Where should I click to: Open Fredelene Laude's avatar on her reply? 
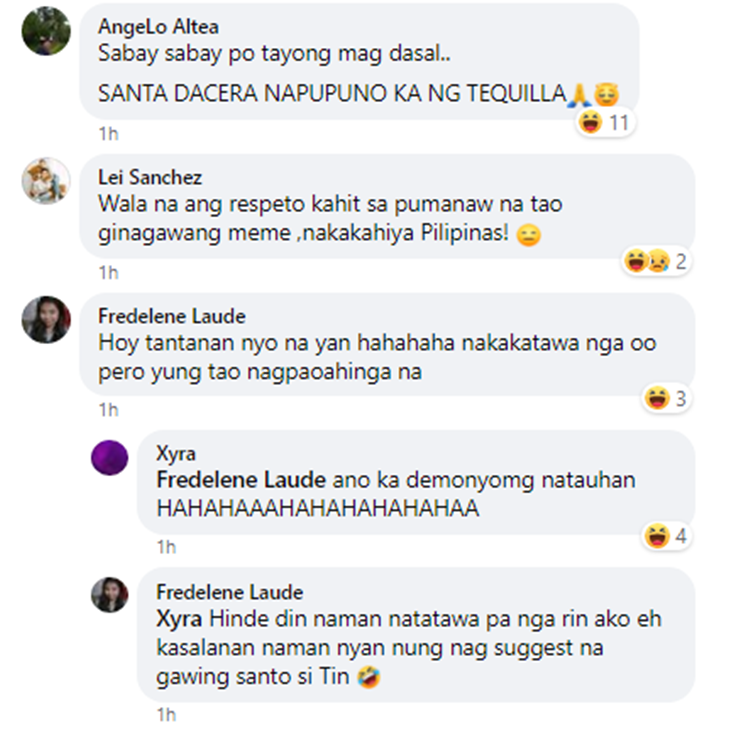pos(110,595)
